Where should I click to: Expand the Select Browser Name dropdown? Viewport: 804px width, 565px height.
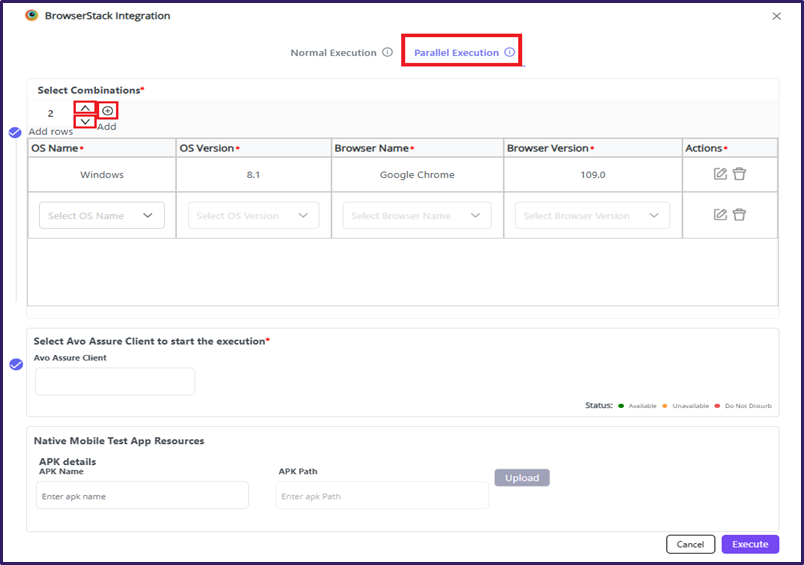[417, 215]
